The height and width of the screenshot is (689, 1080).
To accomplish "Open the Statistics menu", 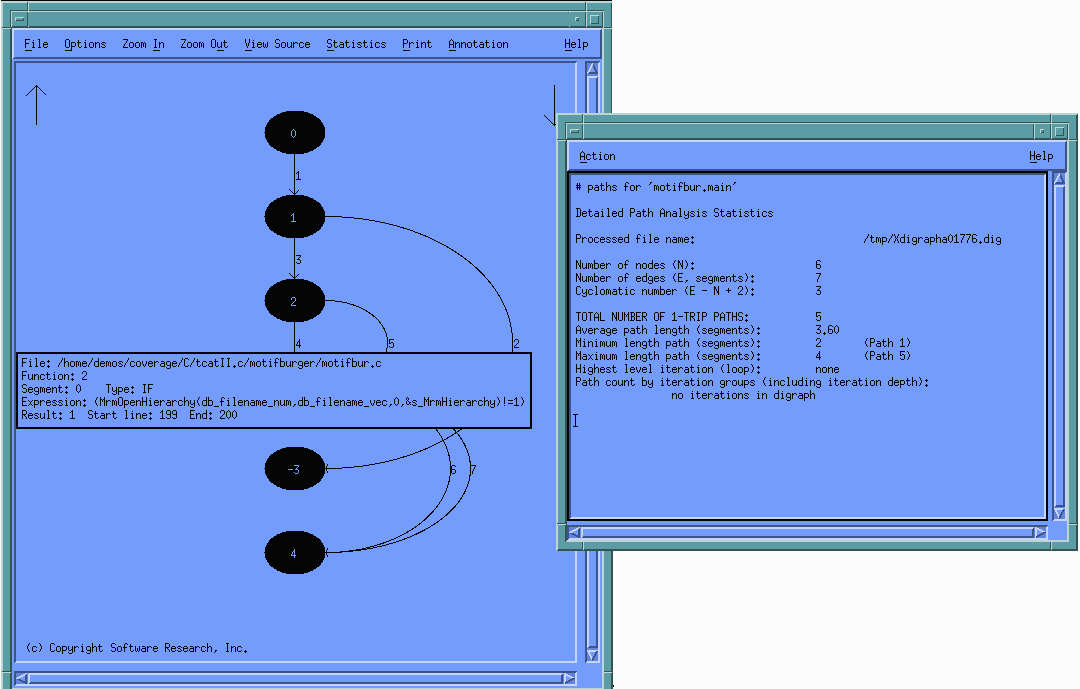I will pyautogui.click(x=356, y=44).
